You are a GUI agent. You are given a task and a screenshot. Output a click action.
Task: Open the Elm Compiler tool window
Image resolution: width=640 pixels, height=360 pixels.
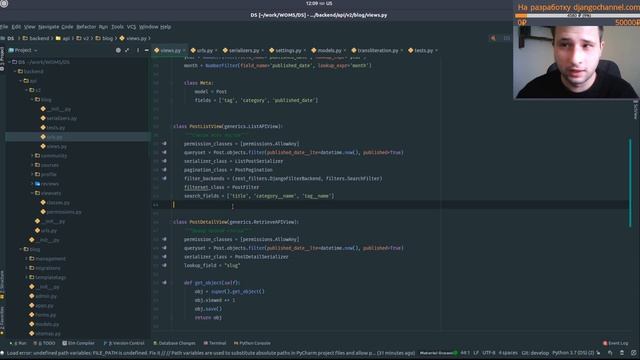click(x=79, y=343)
